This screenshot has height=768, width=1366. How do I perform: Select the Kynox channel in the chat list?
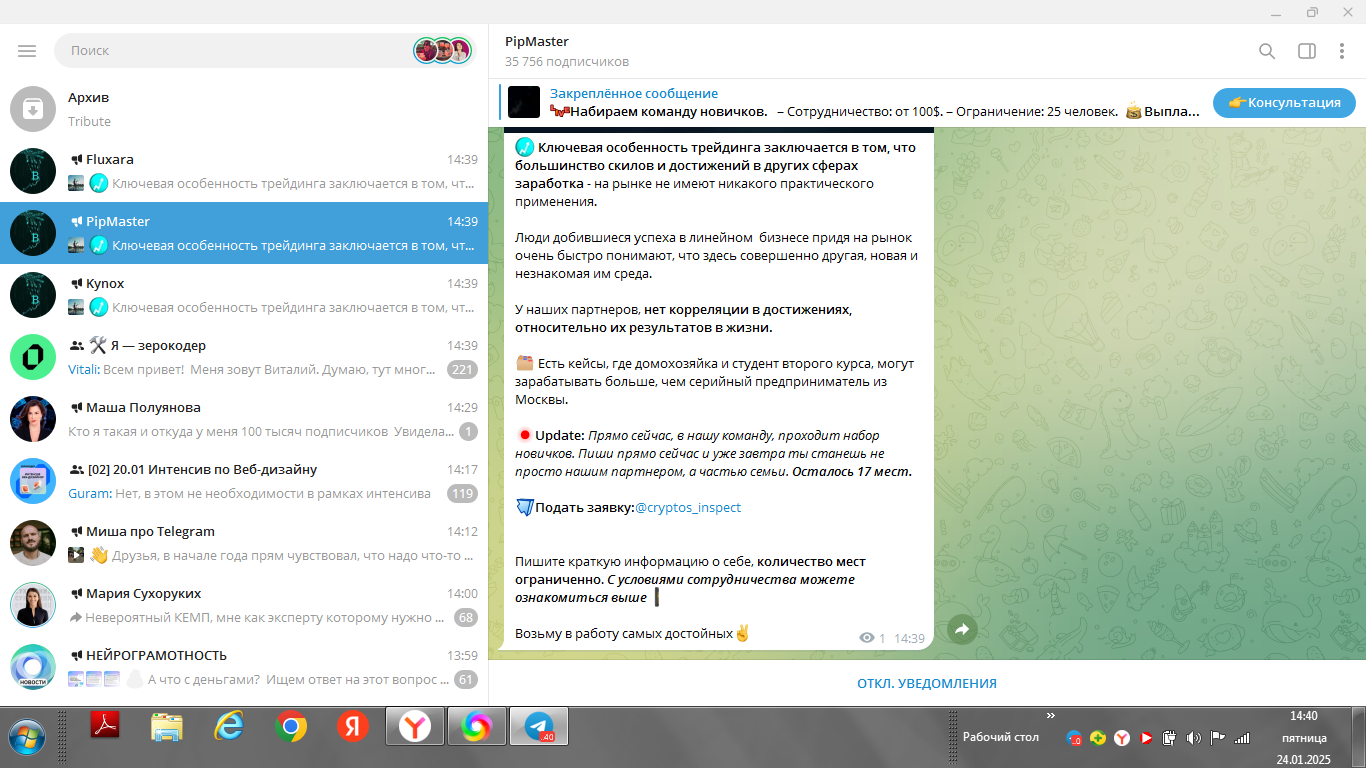pyautogui.click(x=244, y=295)
